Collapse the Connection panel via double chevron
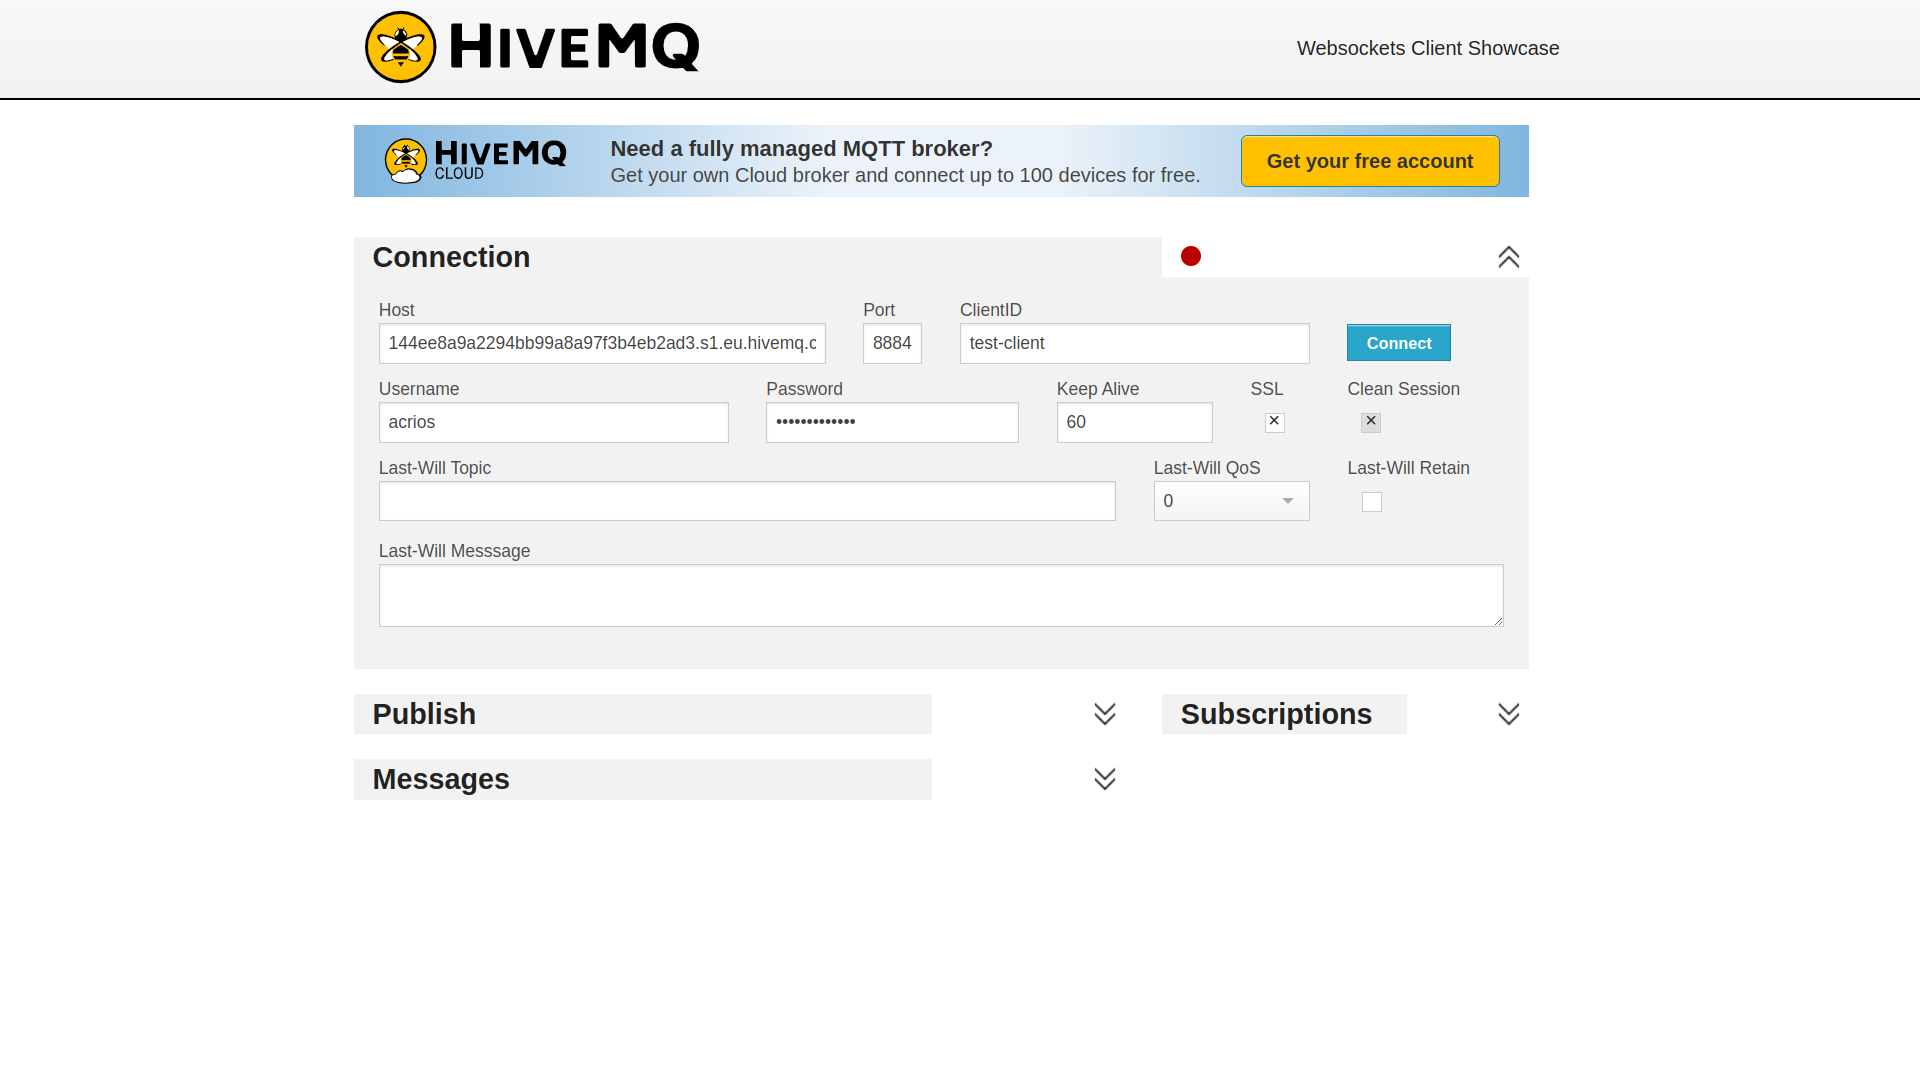This screenshot has width=1920, height=1080. tap(1508, 256)
